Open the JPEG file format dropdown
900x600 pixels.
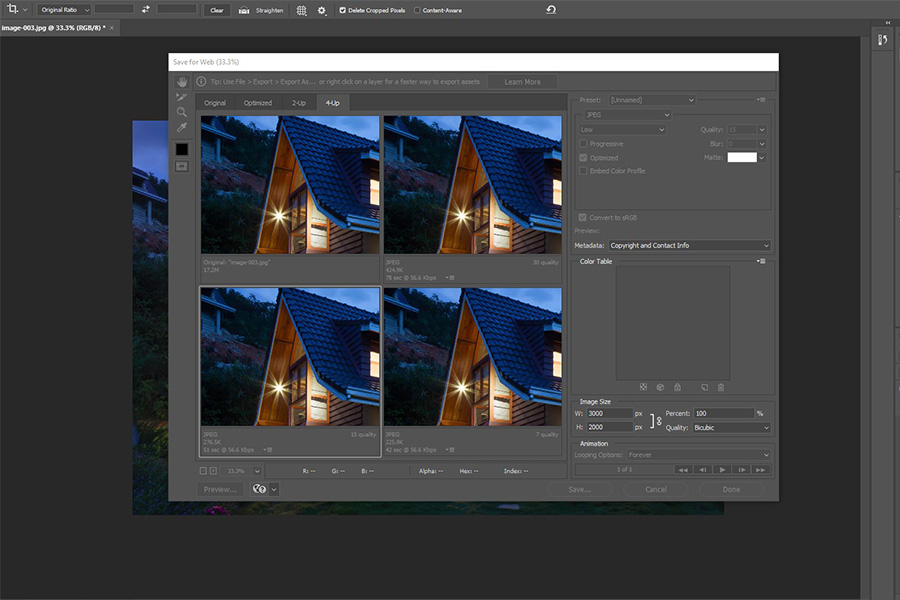coord(628,115)
